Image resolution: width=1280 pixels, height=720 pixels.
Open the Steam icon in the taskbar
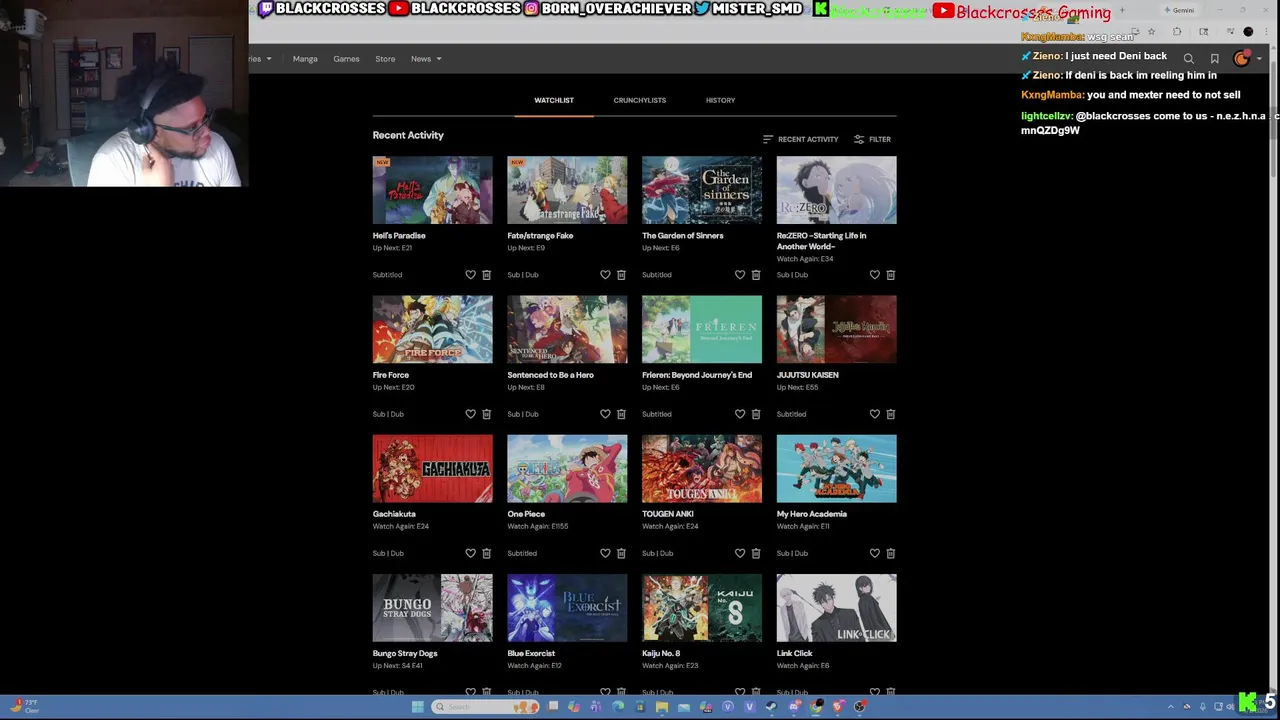click(771, 707)
